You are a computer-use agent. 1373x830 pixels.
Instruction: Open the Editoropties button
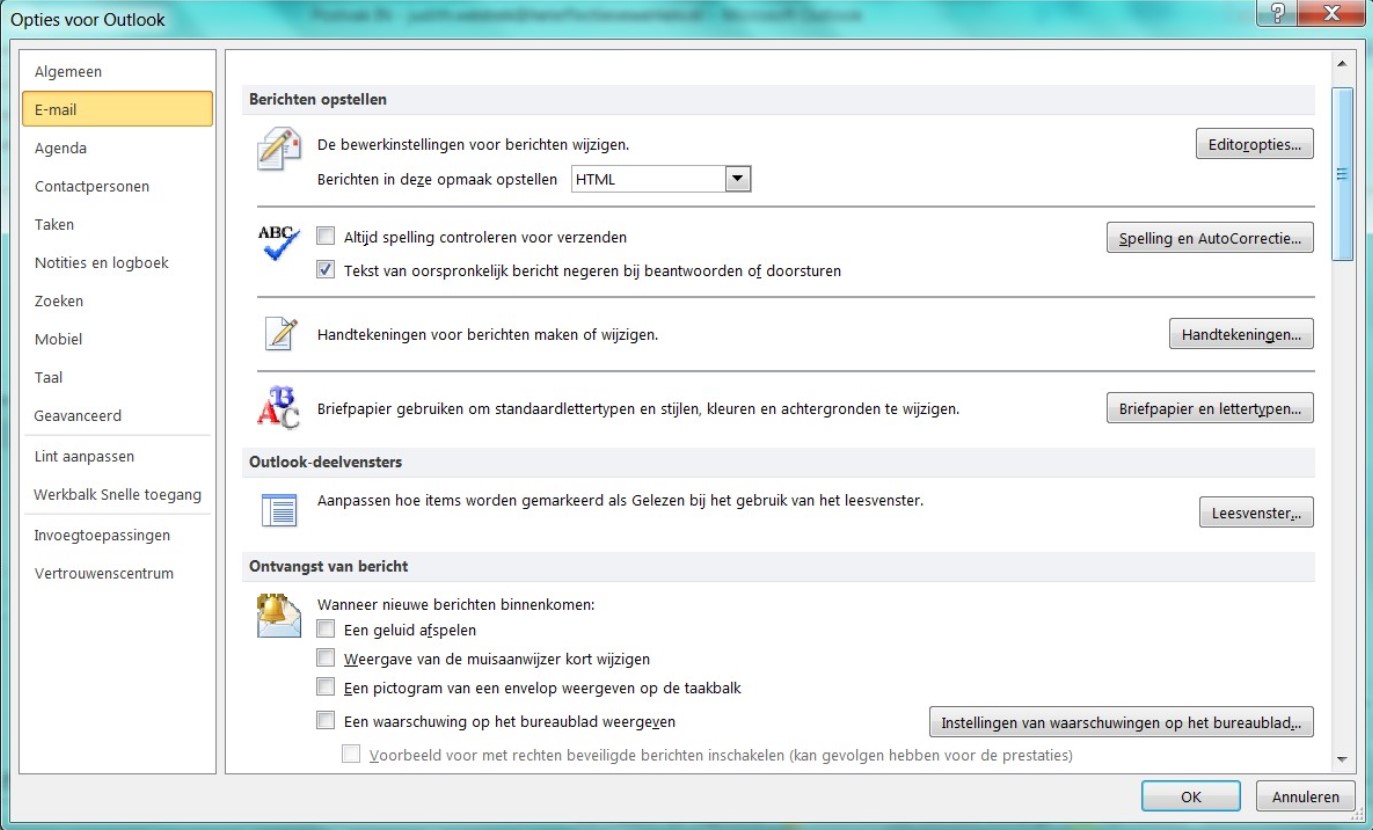coord(1254,144)
